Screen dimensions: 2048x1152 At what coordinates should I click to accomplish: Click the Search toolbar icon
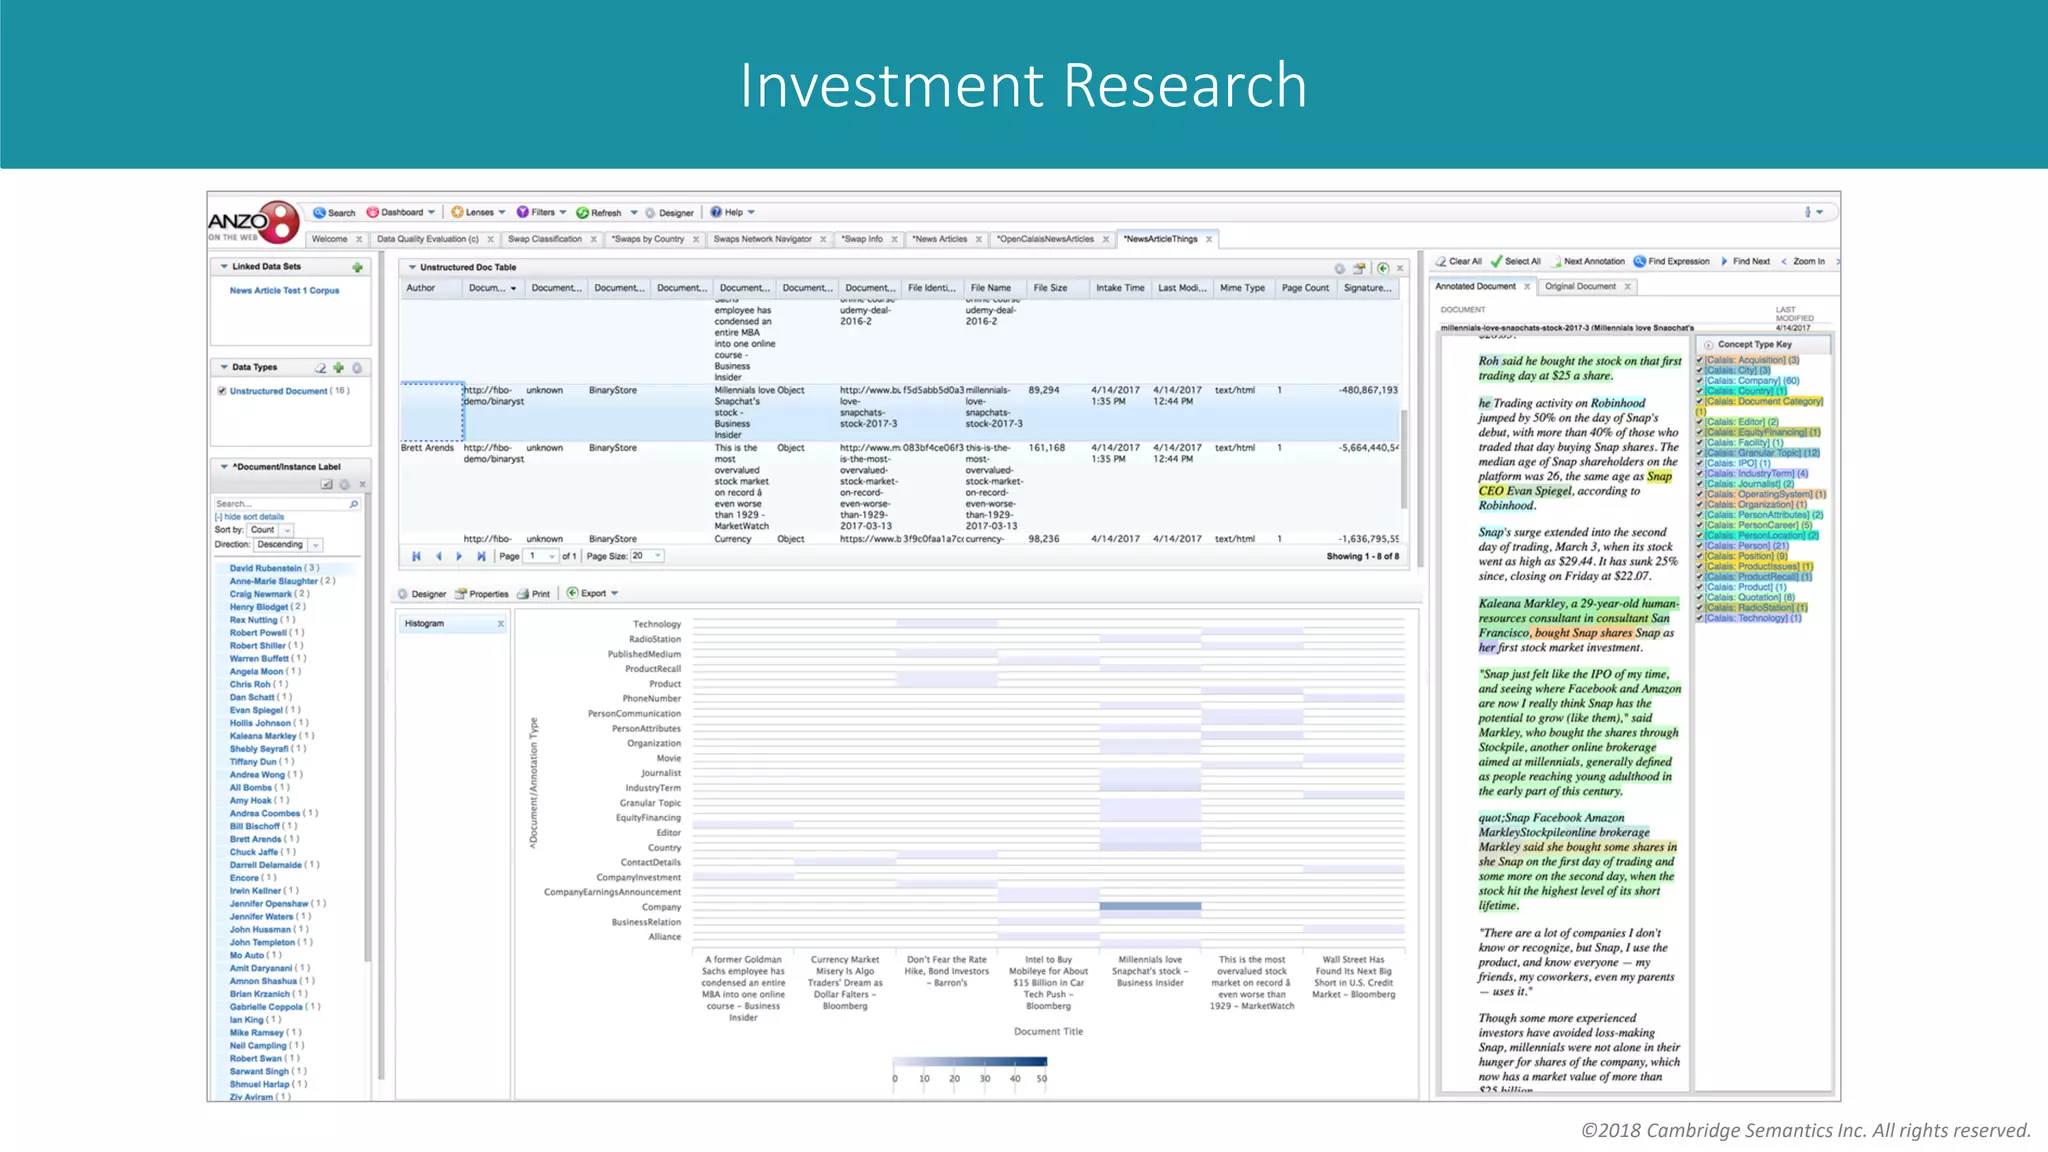(x=319, y=212)
